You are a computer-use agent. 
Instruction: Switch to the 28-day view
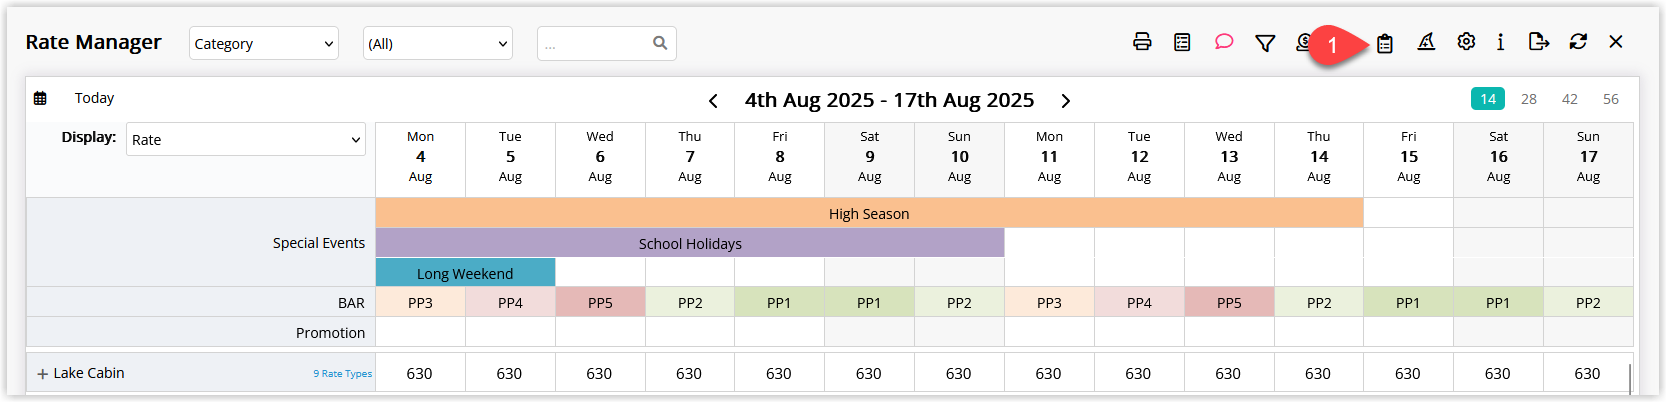click(1529, 99)
